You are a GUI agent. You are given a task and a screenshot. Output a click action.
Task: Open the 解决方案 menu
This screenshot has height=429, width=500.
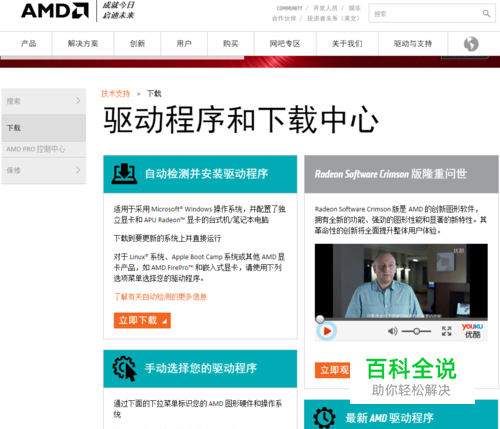click(83, 44)
